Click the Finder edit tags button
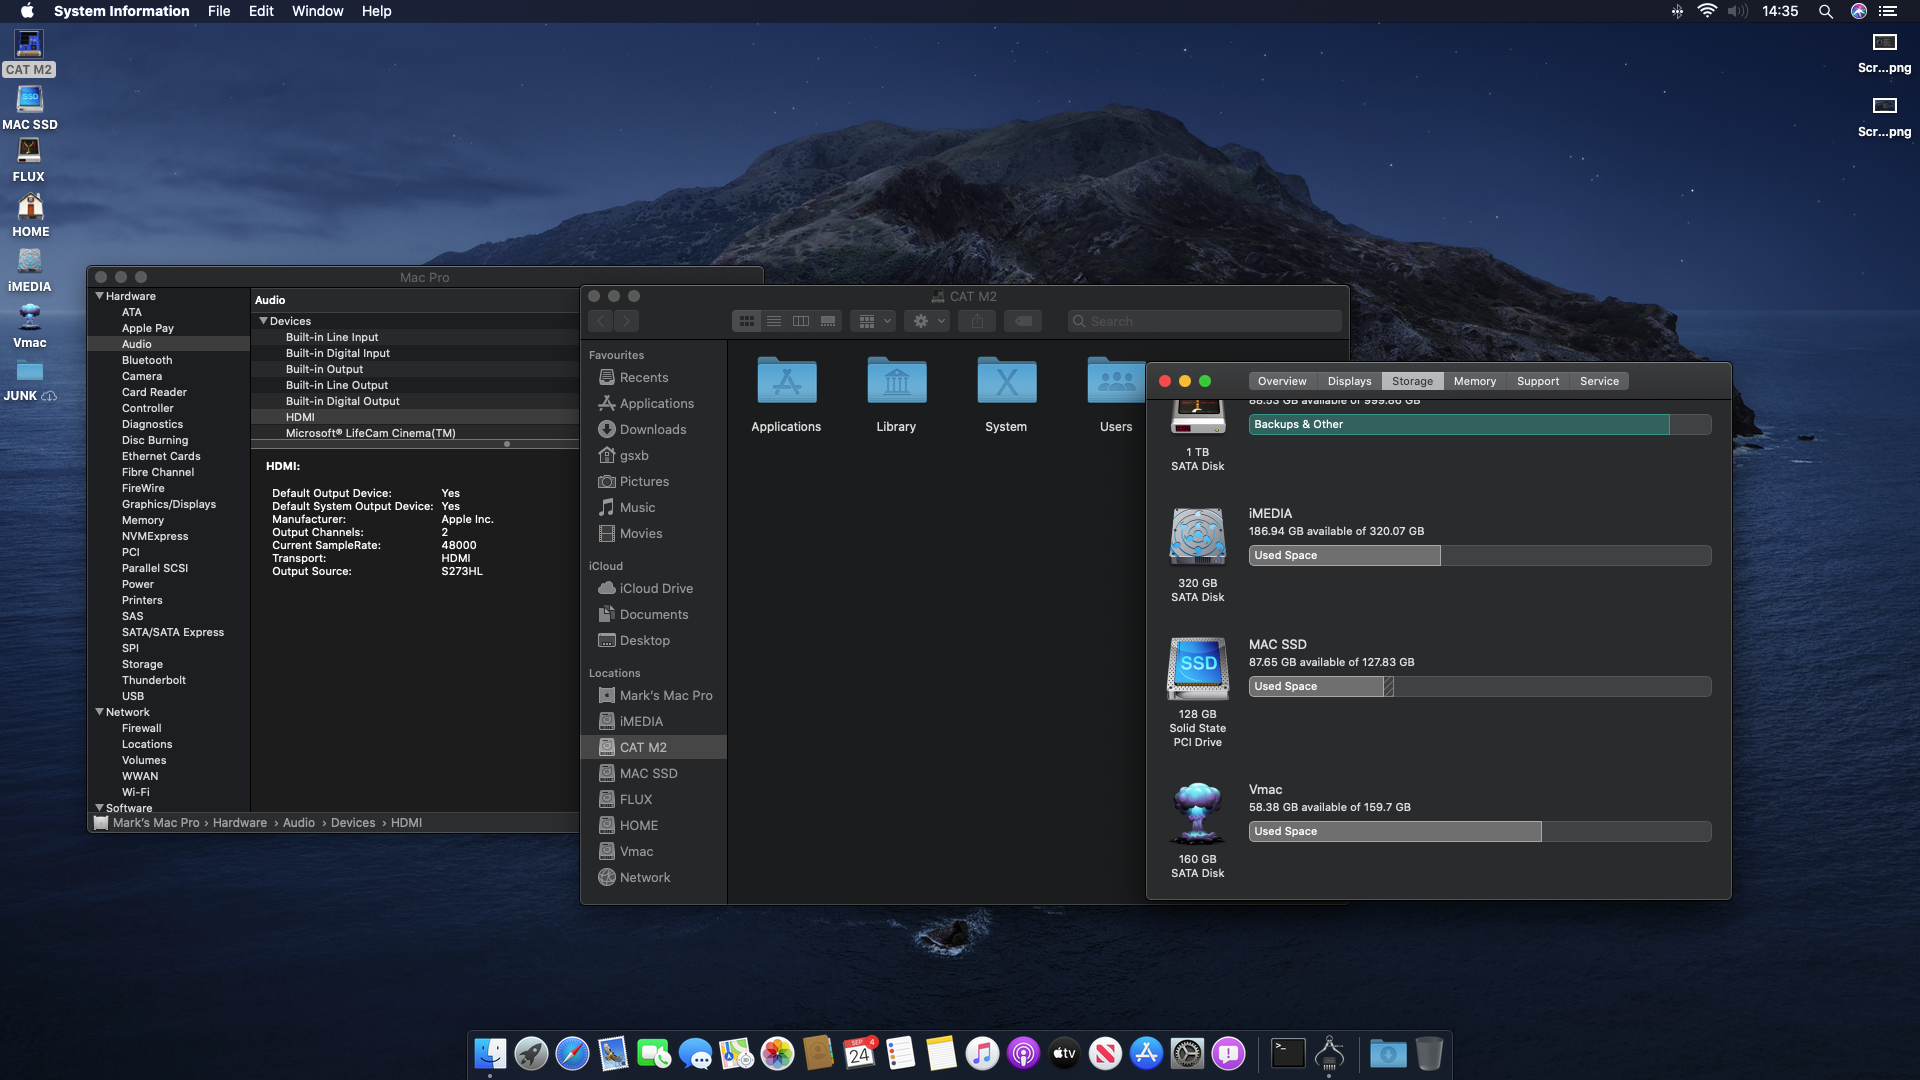The height and width of the screenshot is (1080, 1920). click(x=1023, y=321)
